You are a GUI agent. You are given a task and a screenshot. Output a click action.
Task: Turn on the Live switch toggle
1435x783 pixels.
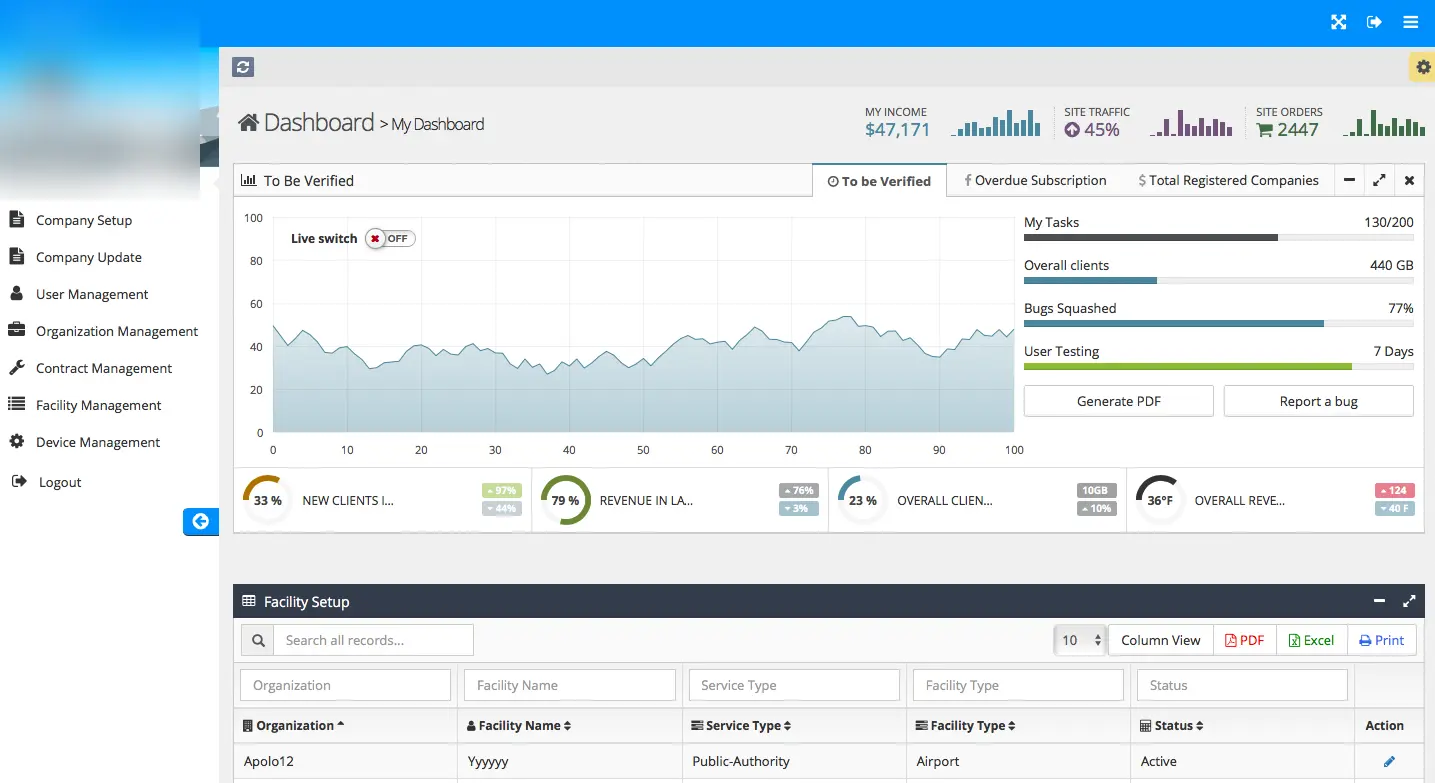coord(389,238)
